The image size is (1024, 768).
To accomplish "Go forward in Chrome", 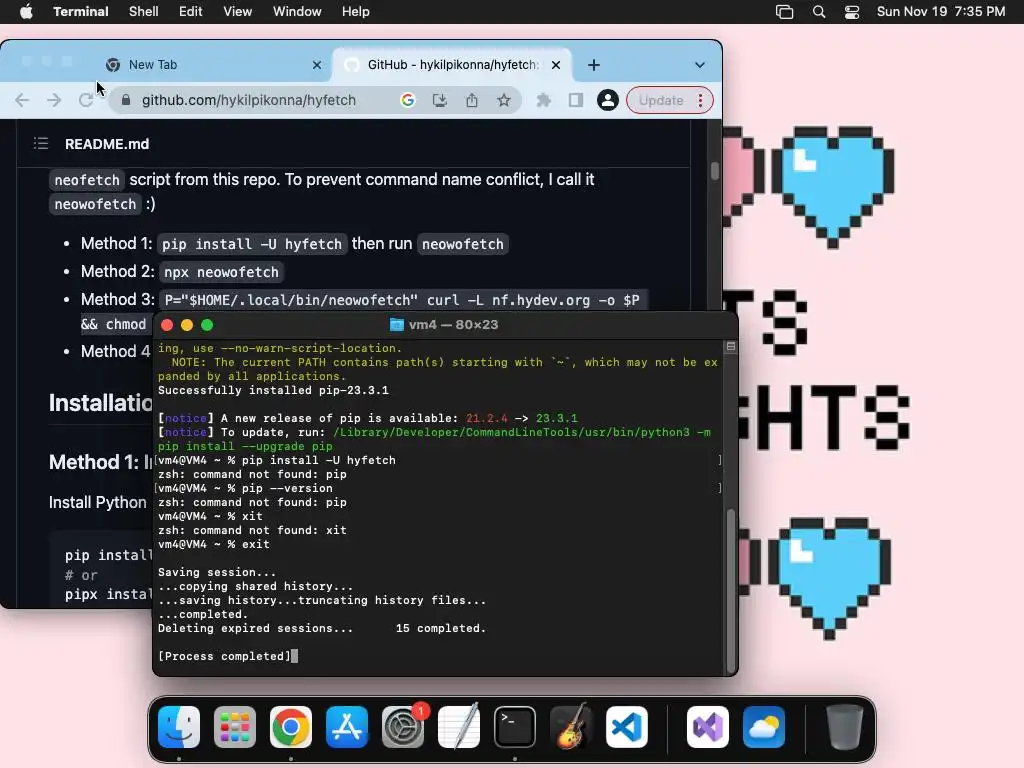I will (x=54, y=100).
